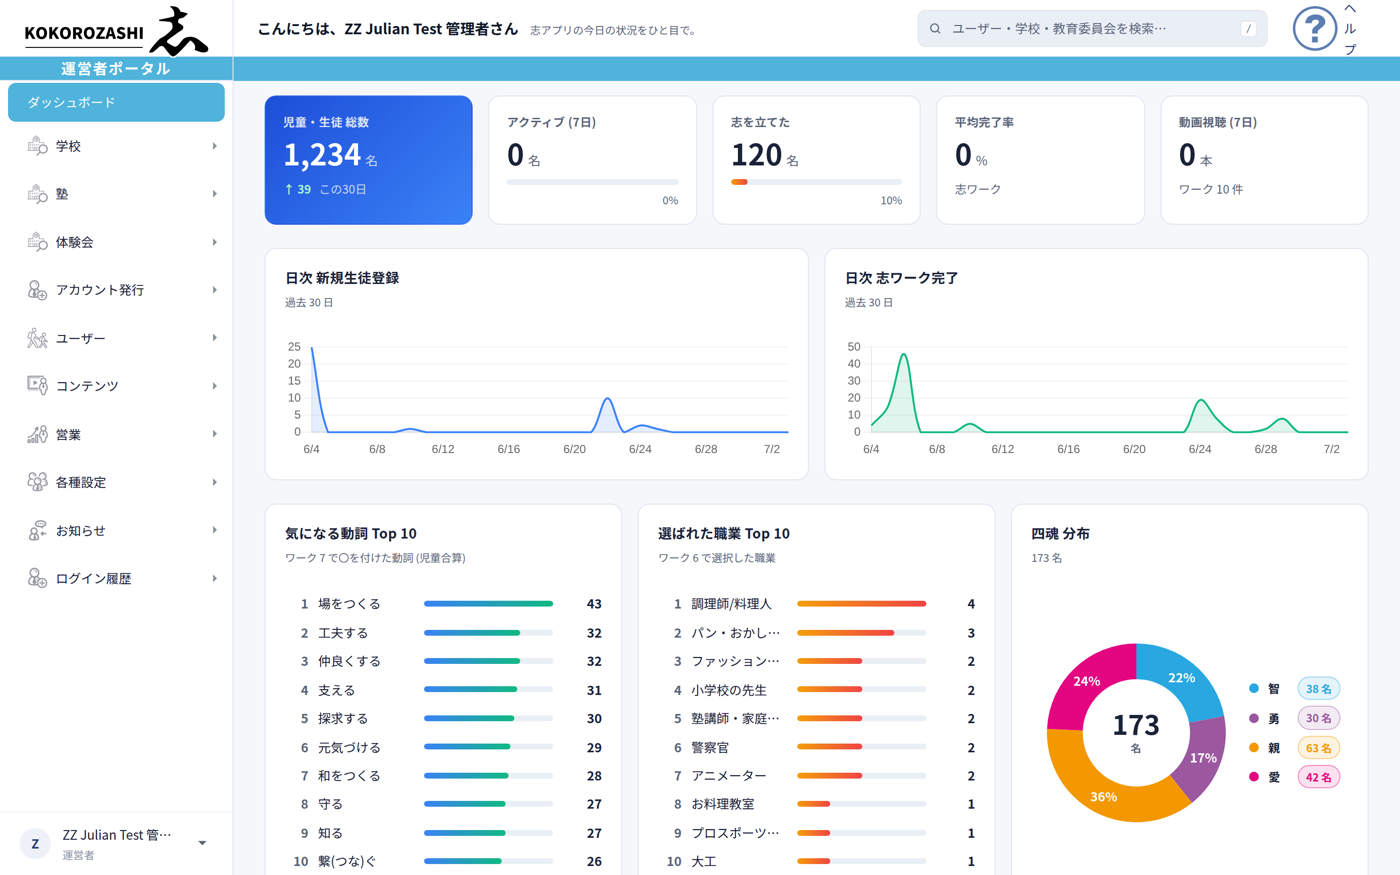The image size is (1400, 875).
Task: Expand the 塾 menu arrow
Action: point(214,194)
